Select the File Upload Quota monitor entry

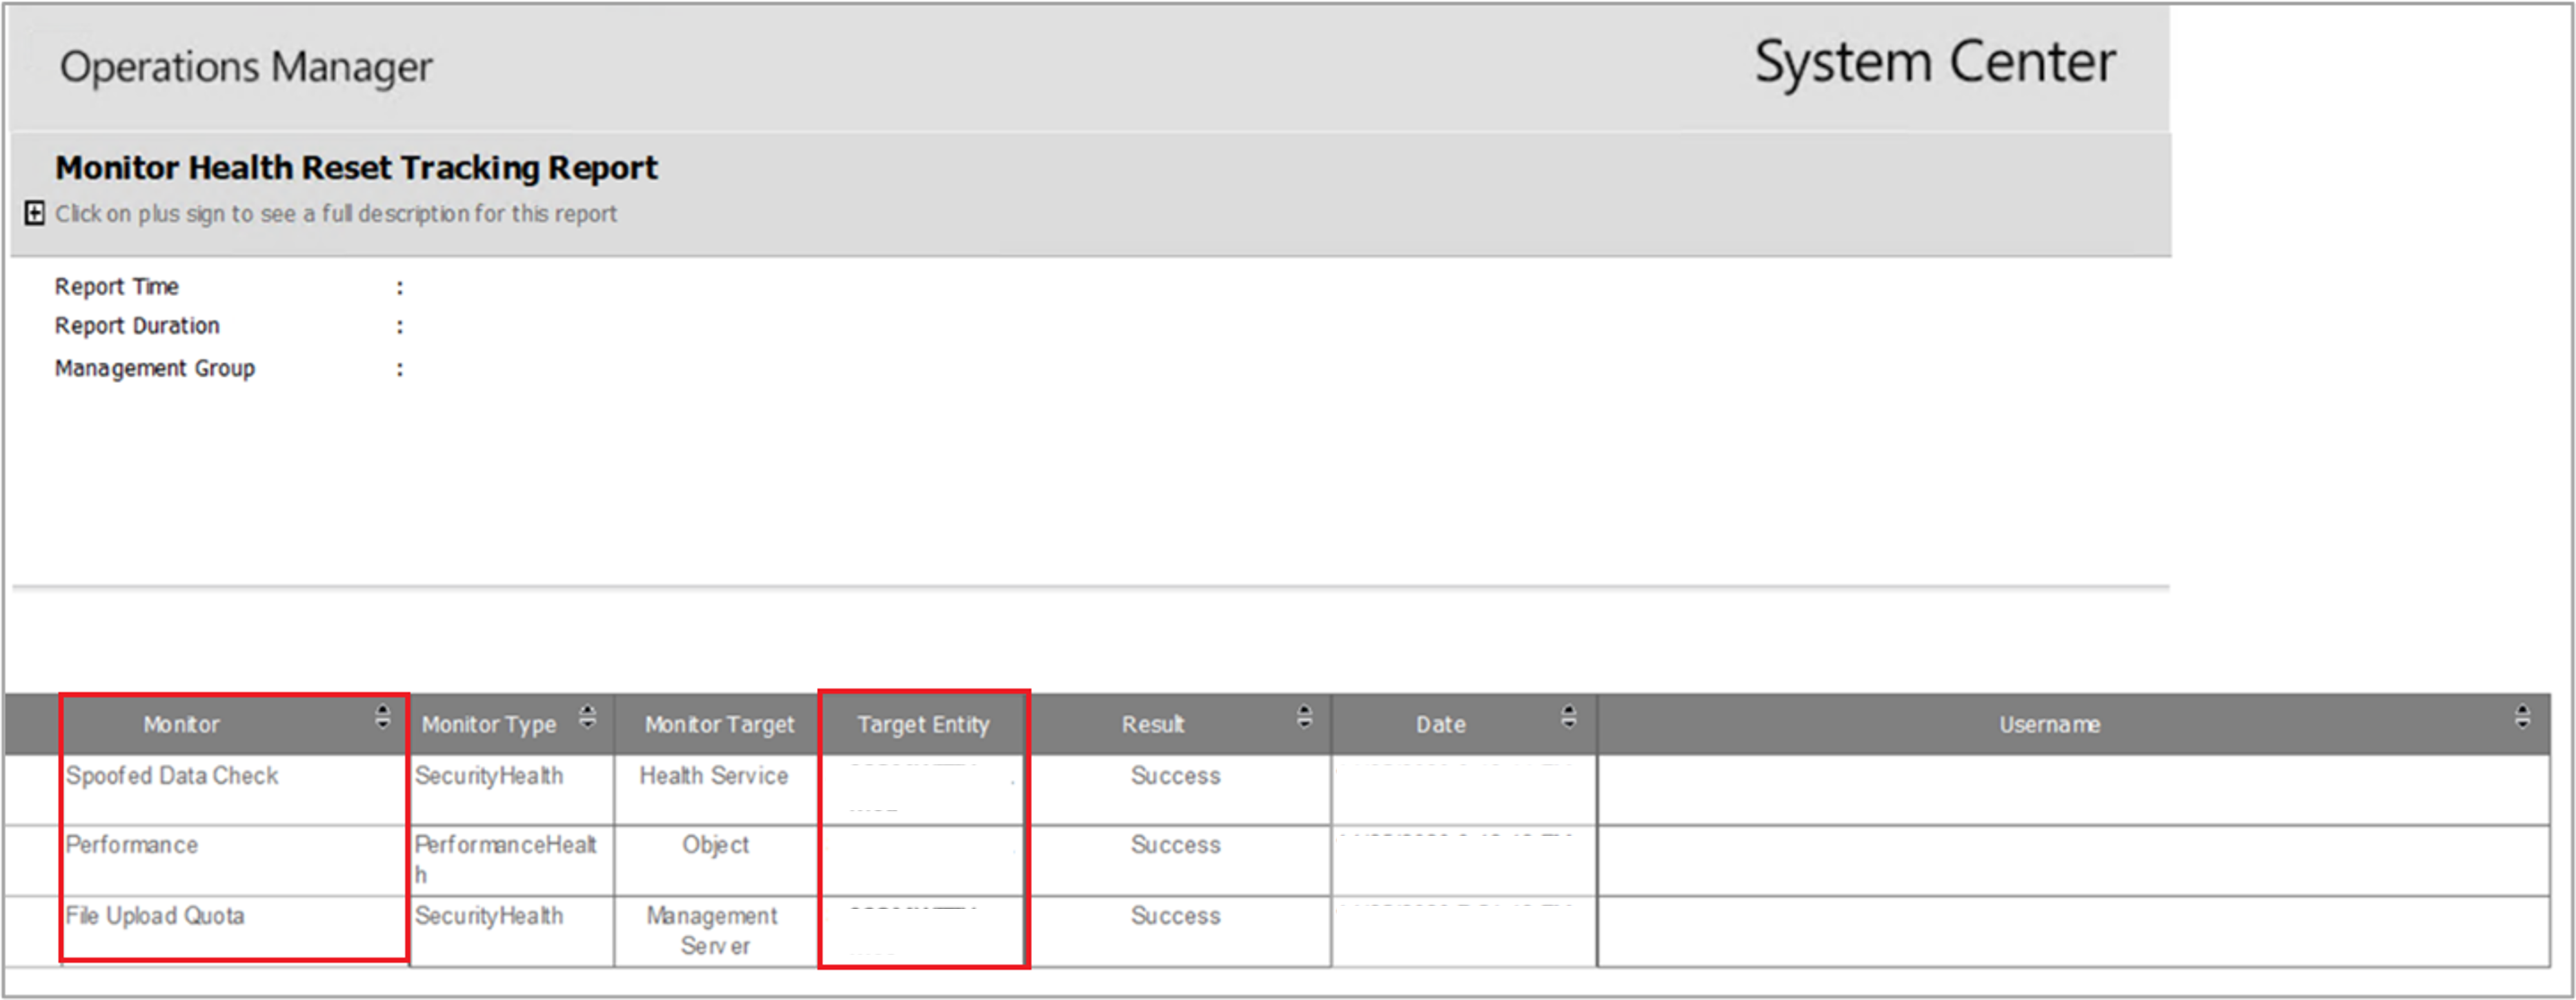click(155, 916)
